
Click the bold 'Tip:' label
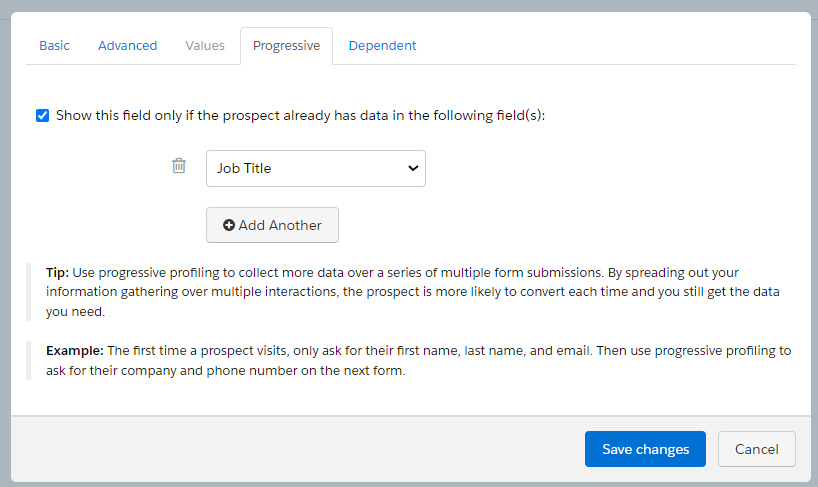pos(57,273)
